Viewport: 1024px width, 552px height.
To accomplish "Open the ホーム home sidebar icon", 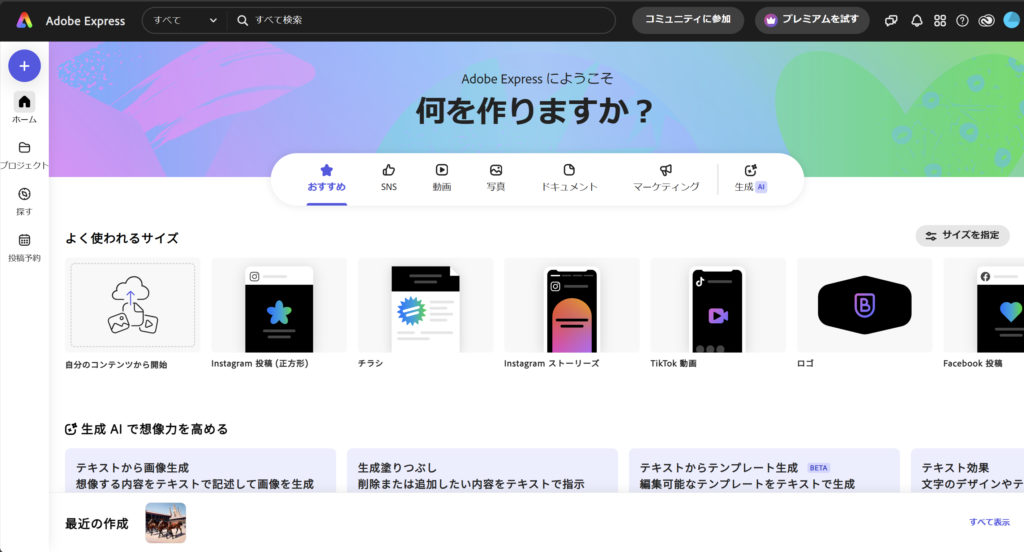I will [24, 102].
